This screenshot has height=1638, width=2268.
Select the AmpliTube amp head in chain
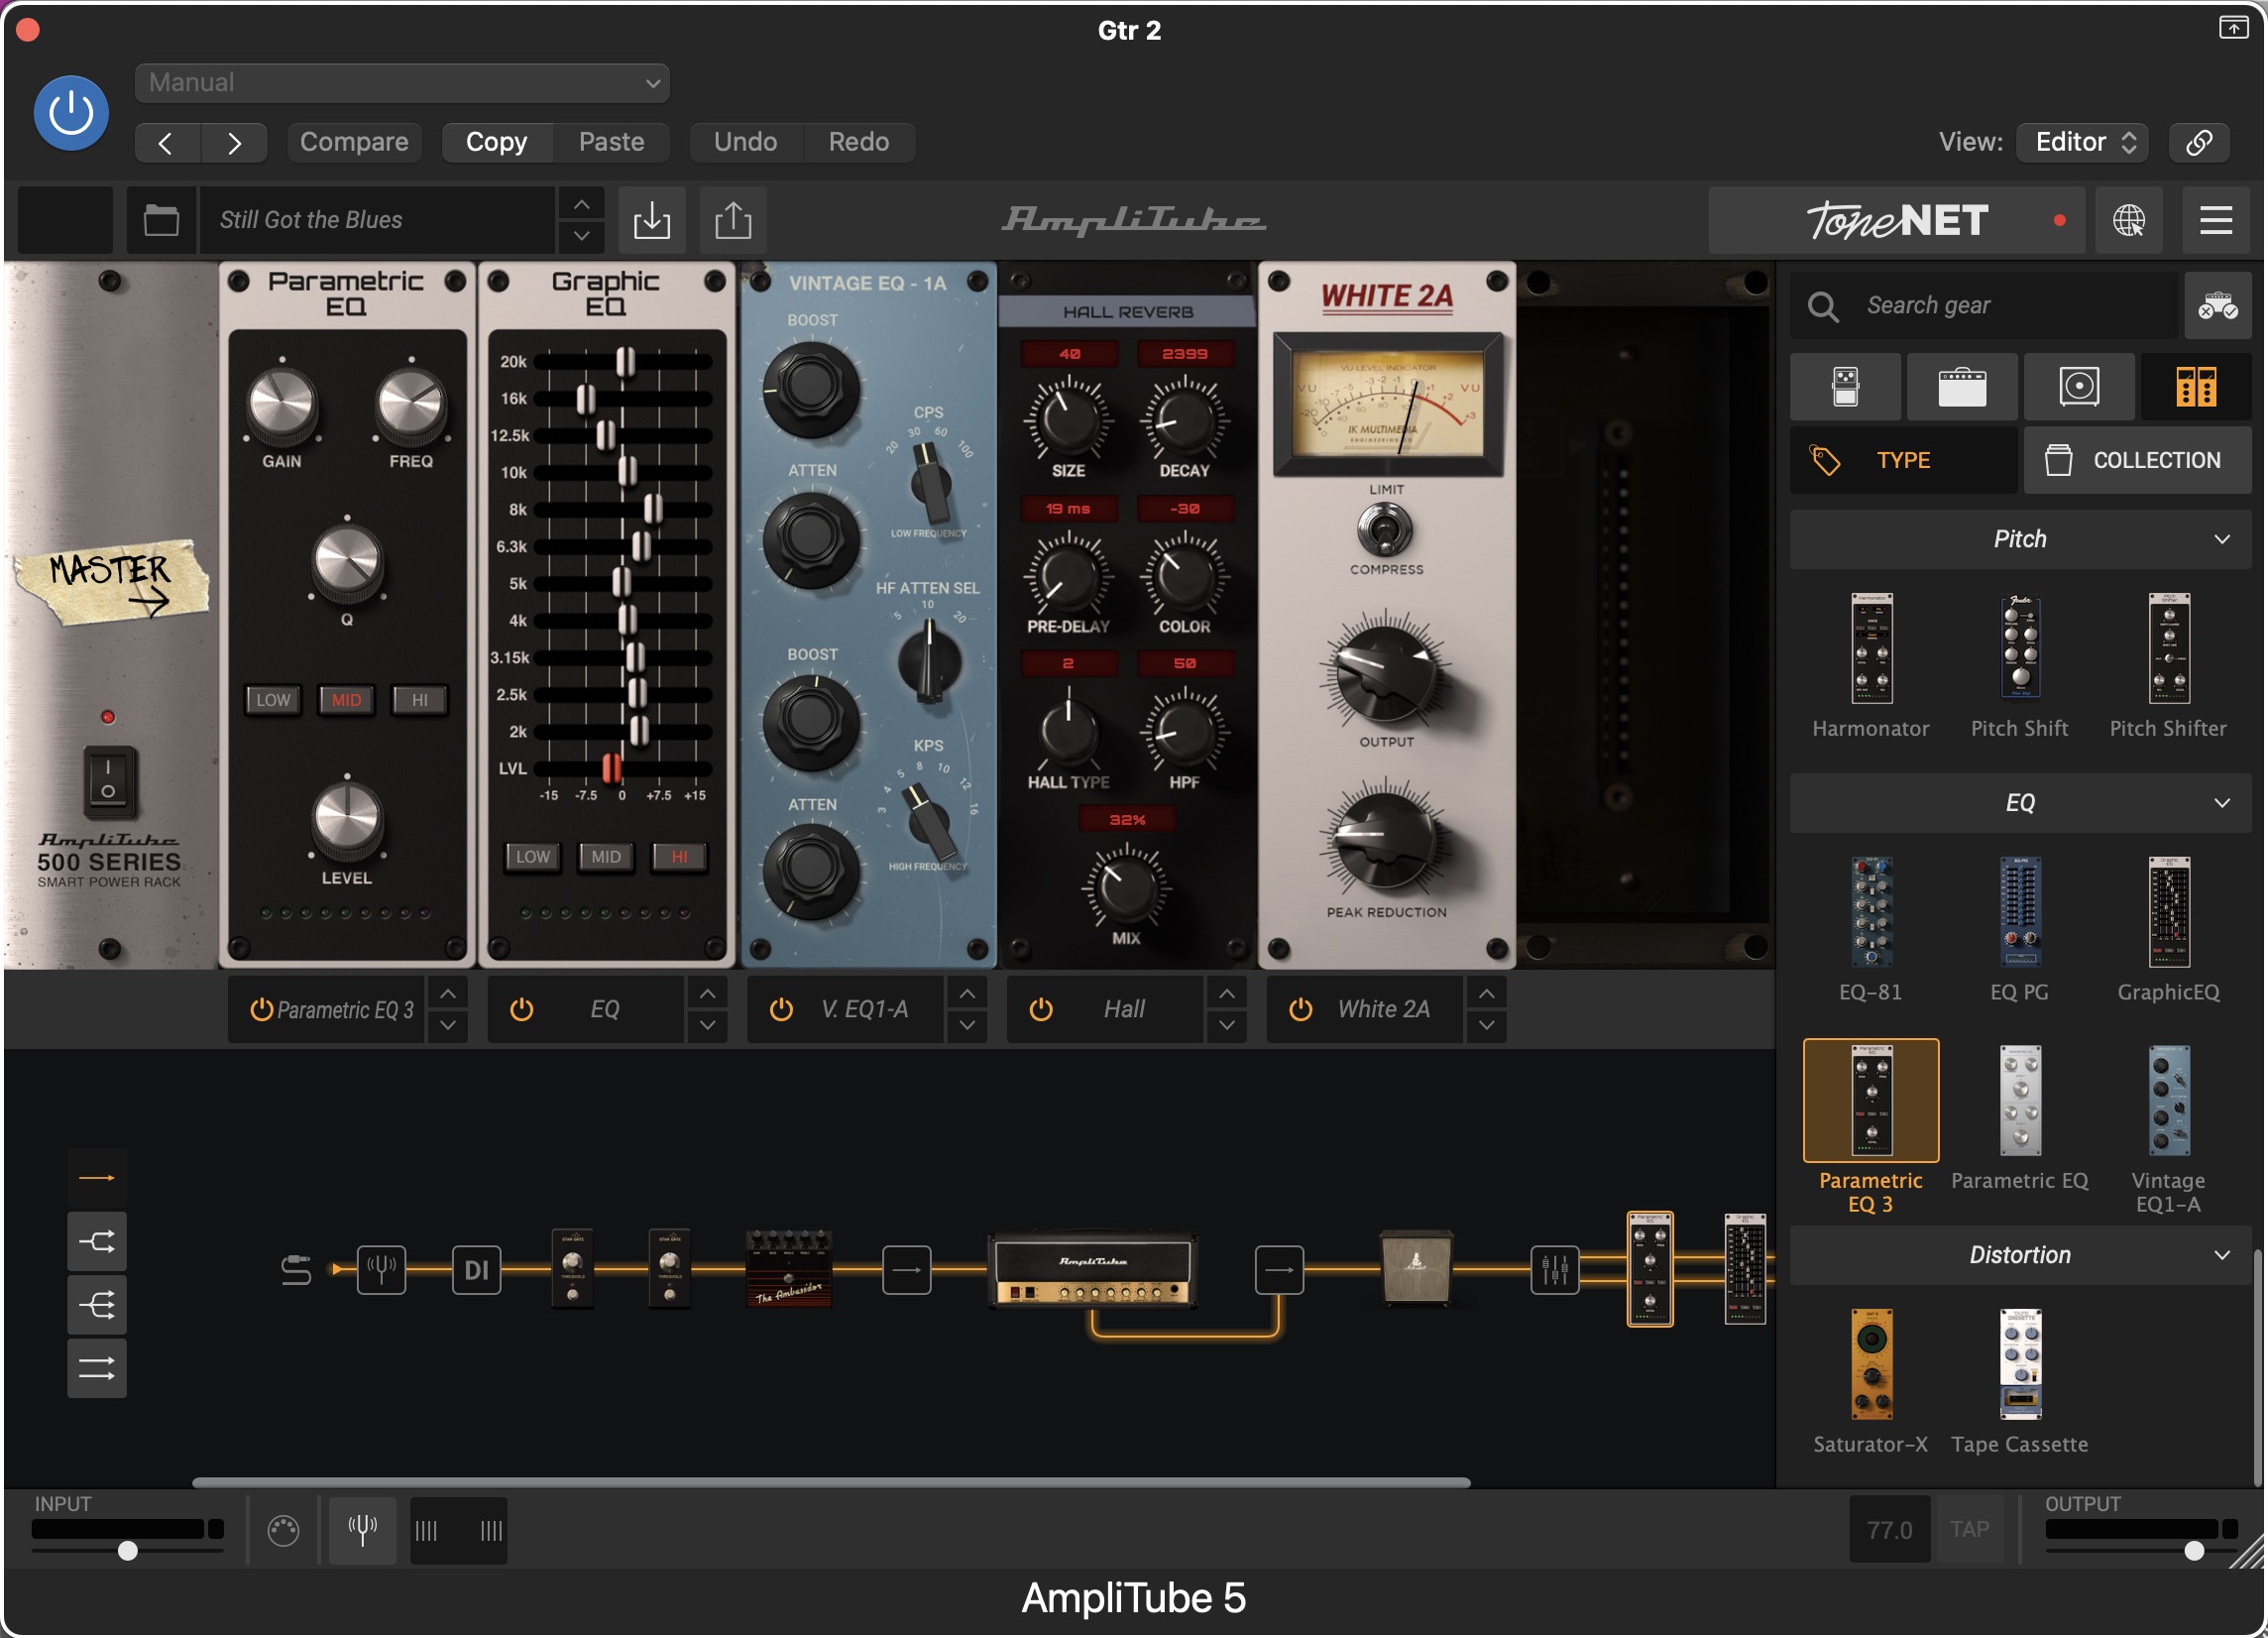click(x=1093, y=1270)
